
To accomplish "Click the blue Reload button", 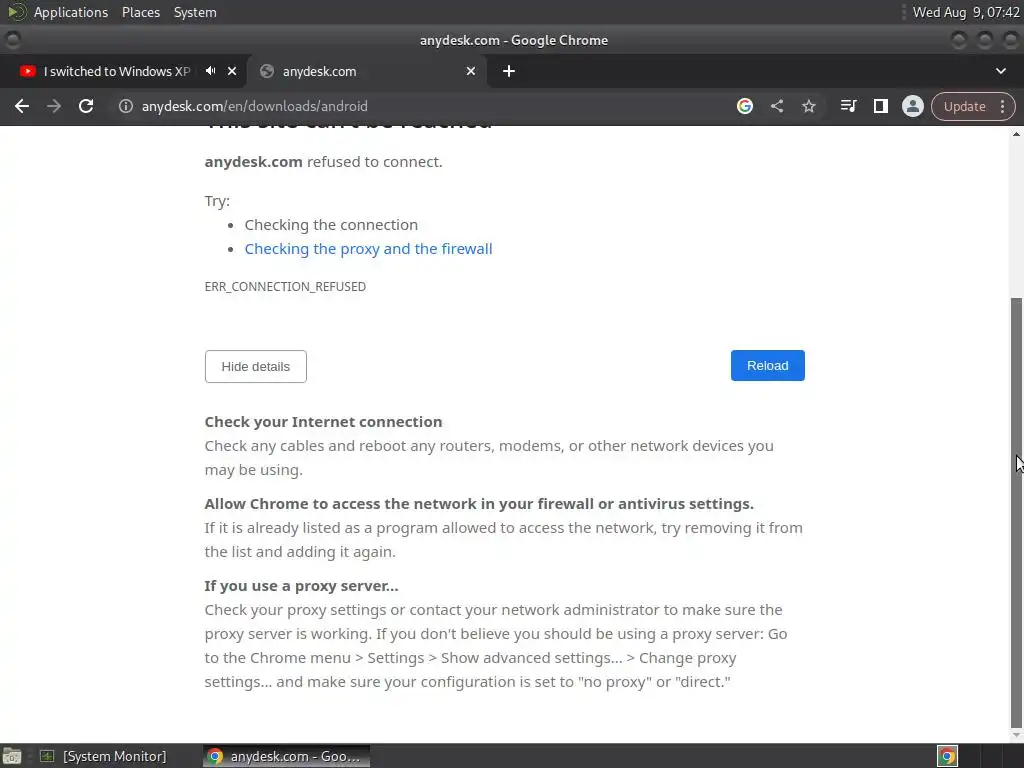I will [x=767, y=366].
